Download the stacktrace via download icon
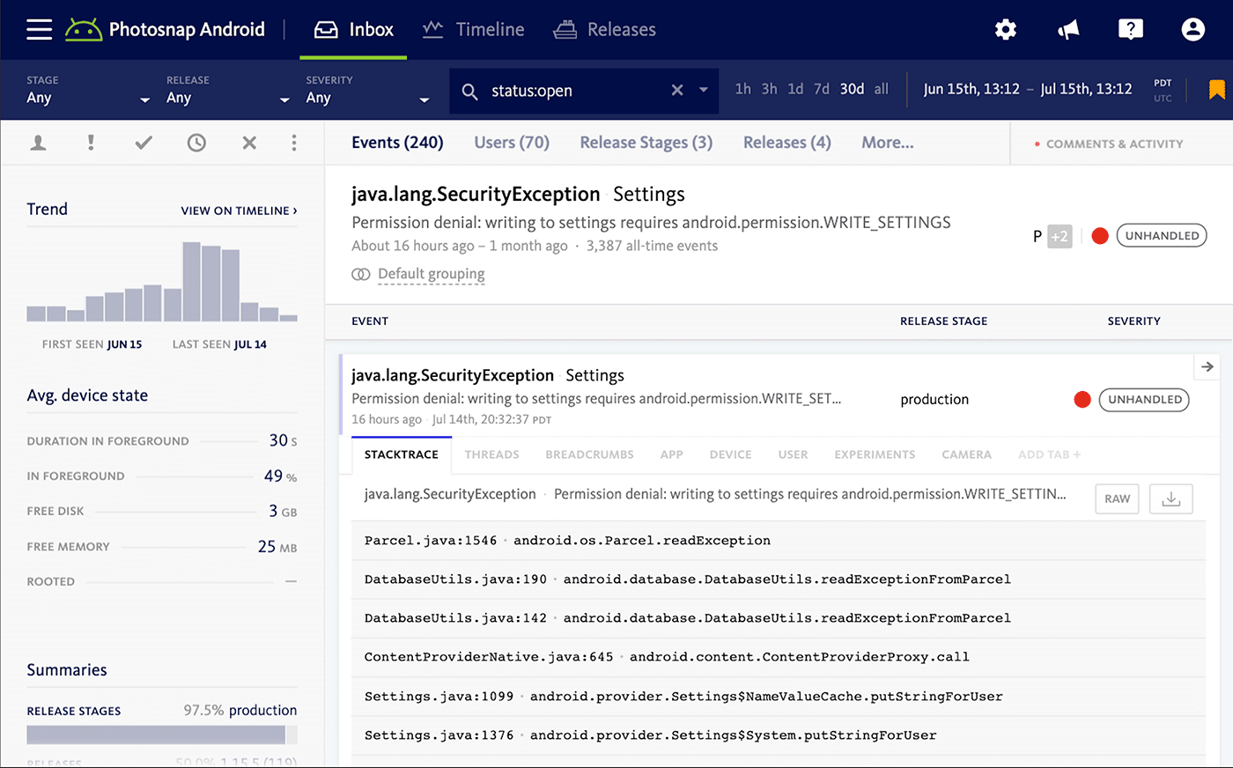This screenshot has height=768, width=1233. pos(1171,498)
